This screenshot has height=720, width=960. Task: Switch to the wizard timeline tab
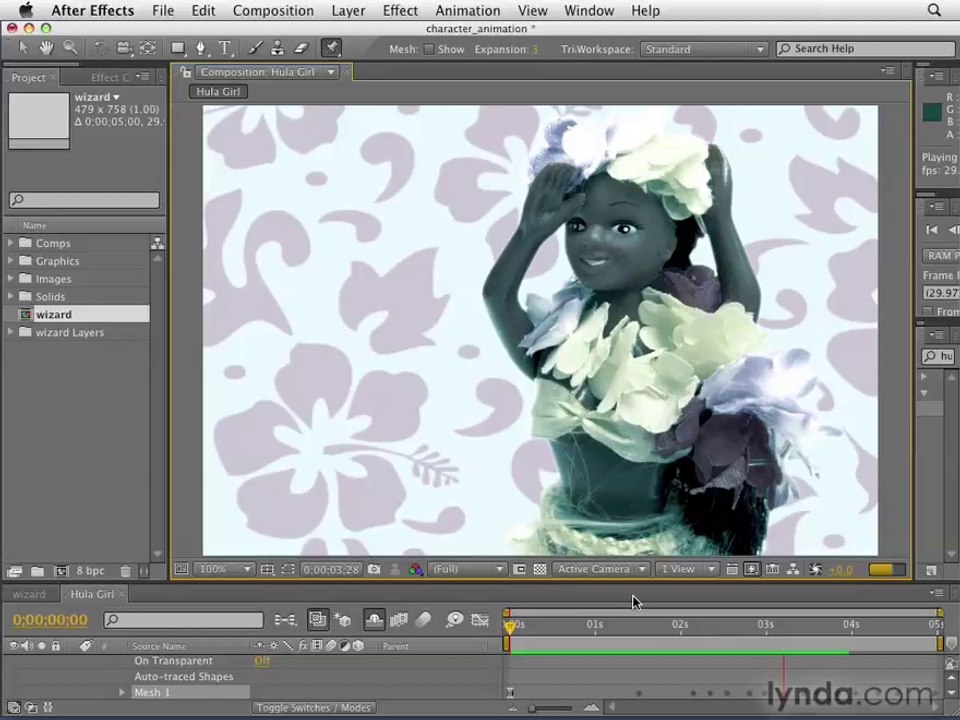click(29, 594)
